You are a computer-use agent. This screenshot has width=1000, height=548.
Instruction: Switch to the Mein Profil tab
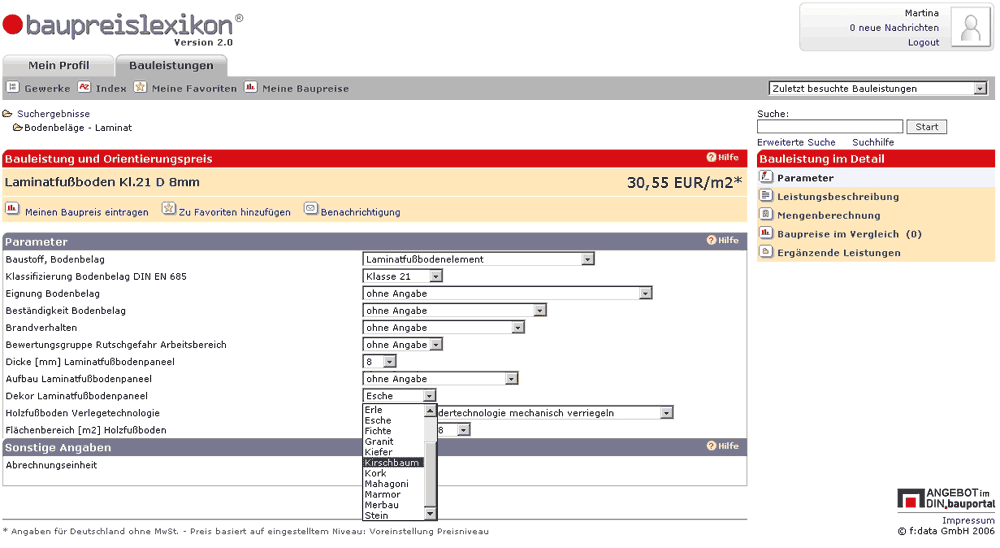(58, 66)
